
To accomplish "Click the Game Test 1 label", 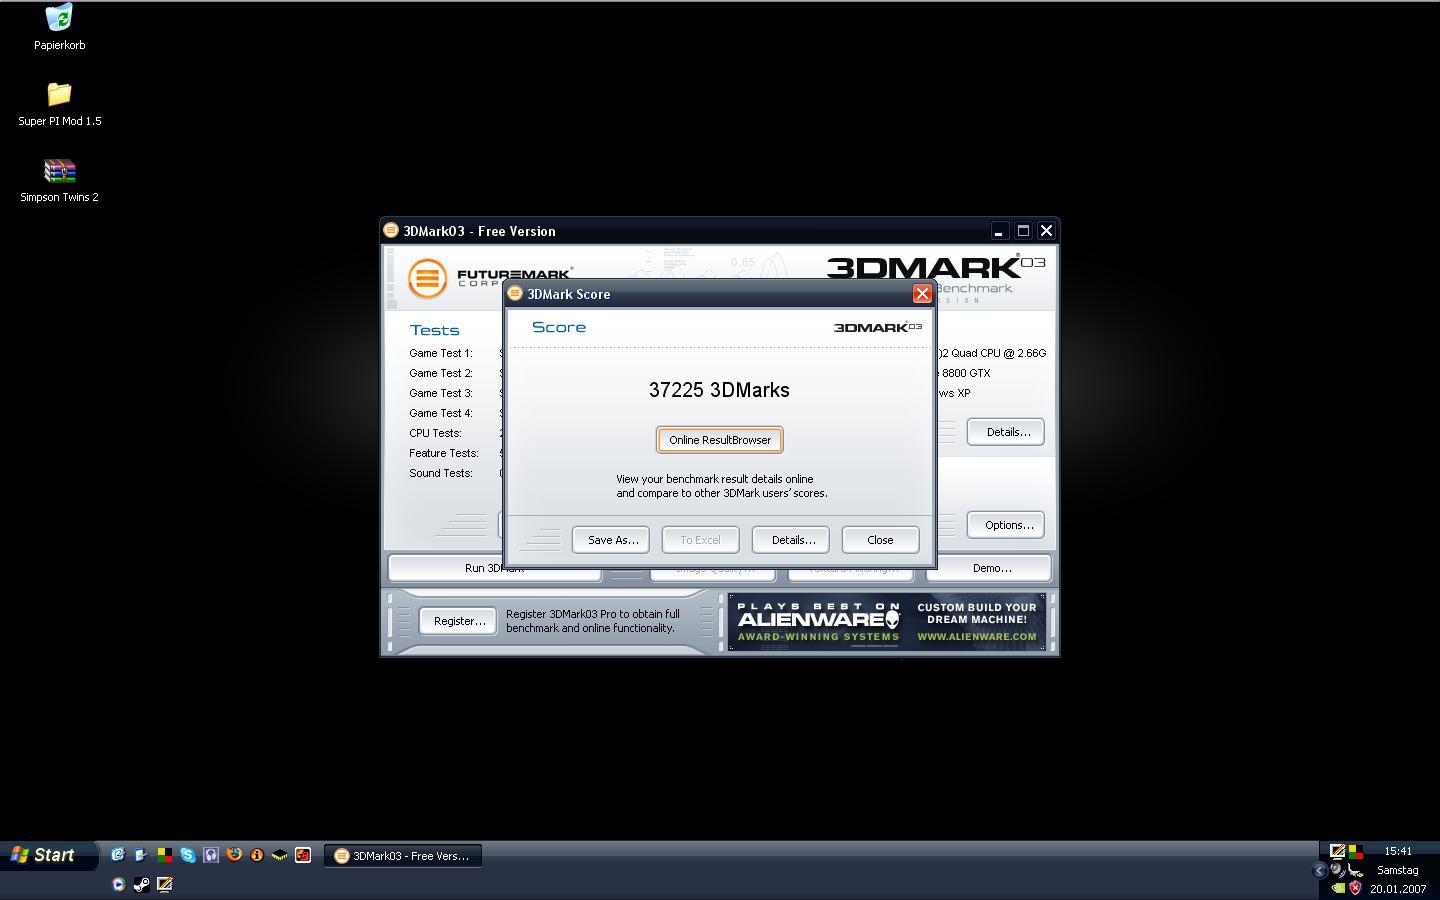I will pos(440,353).
